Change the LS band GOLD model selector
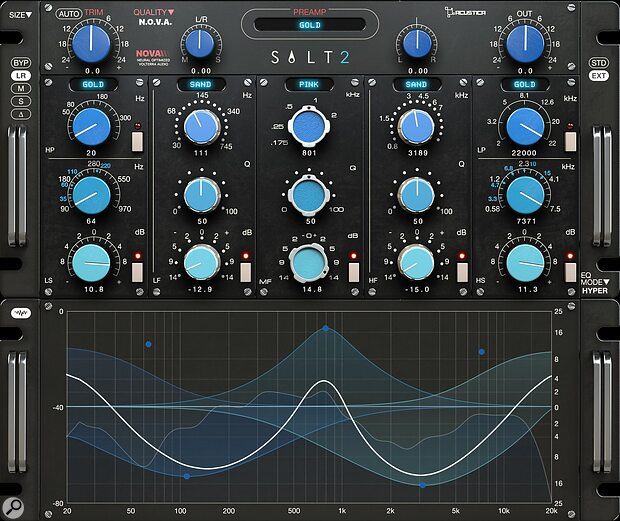The width and height of the screenshot is (620, 521). click(x=93, y=84)
